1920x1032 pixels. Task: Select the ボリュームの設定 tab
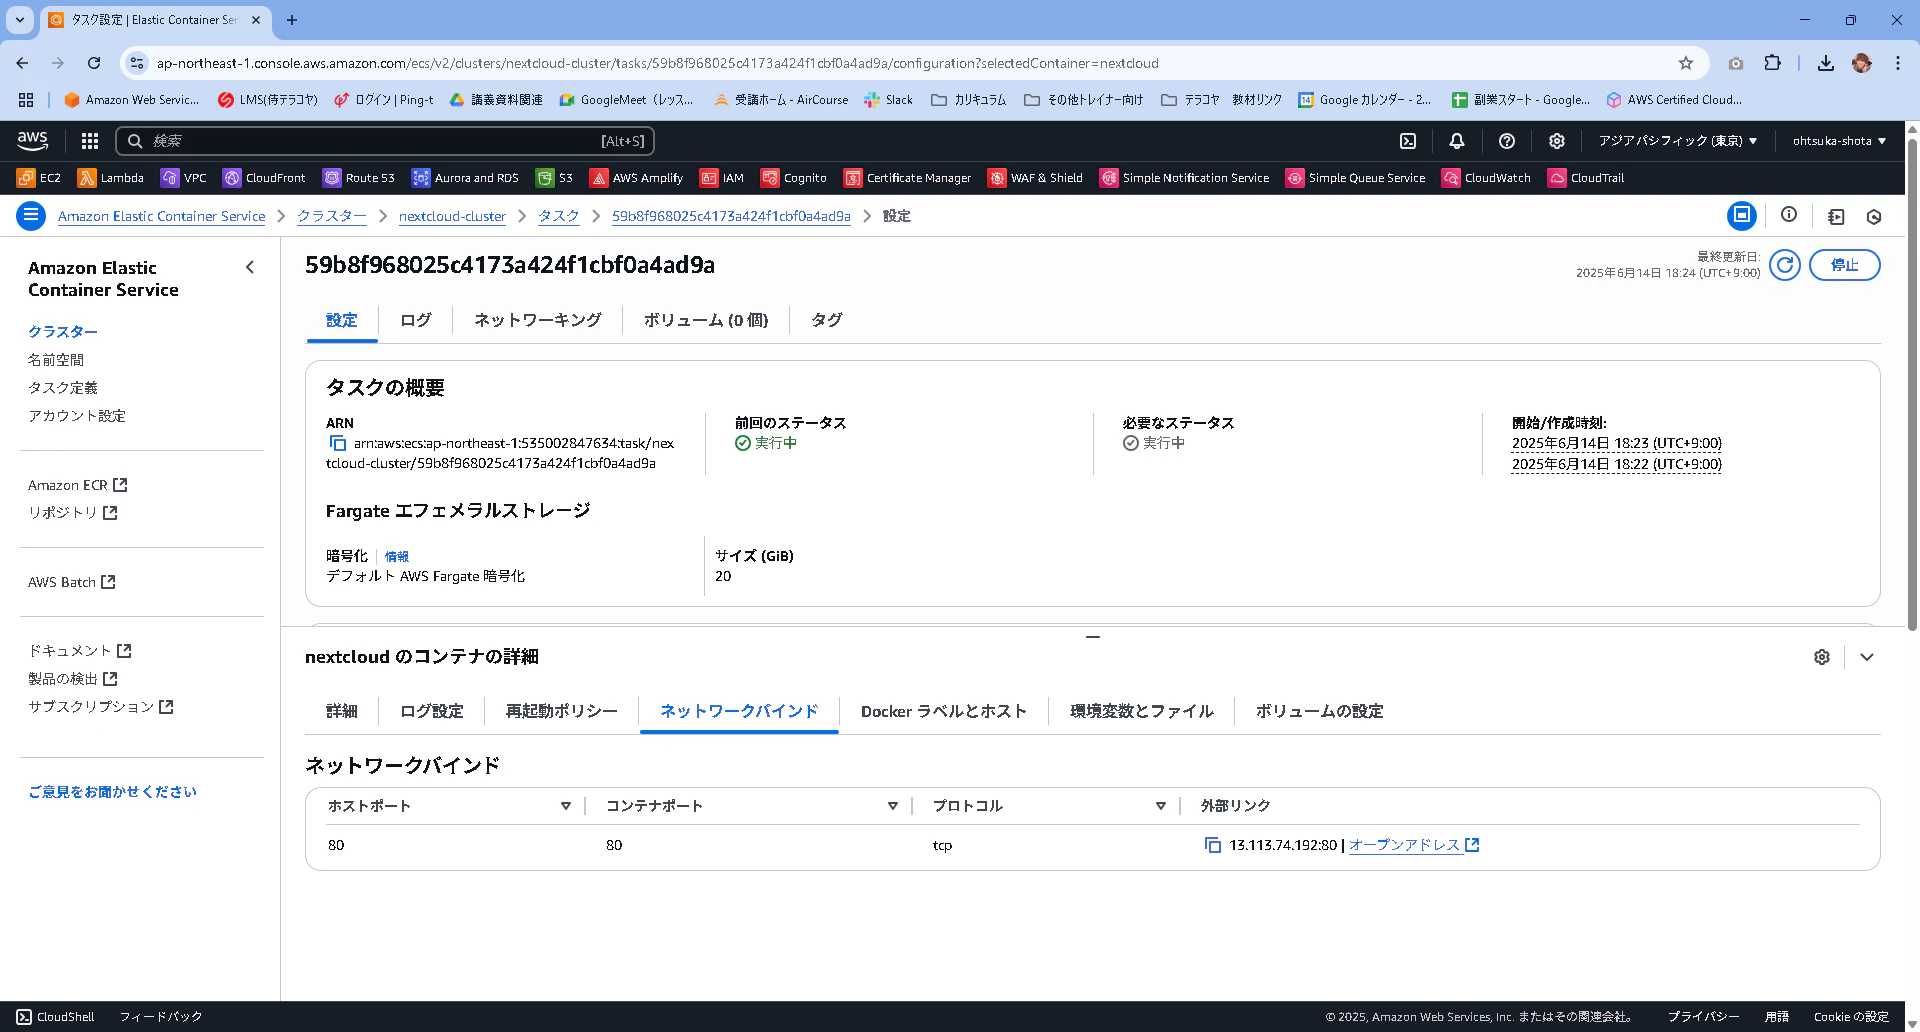click(1320, 711)
